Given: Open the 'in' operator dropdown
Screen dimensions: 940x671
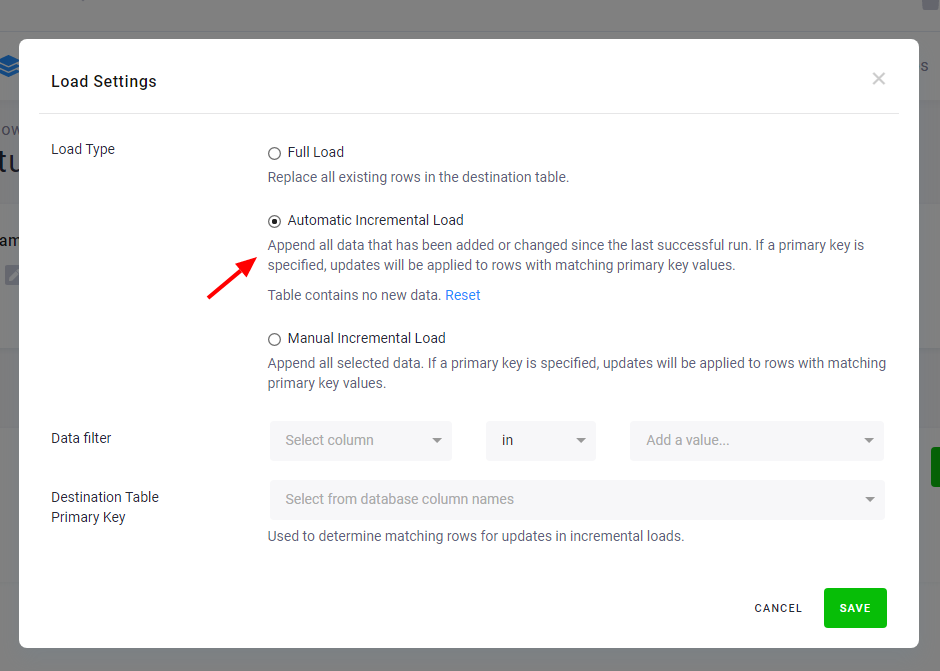Looking at the screenshot, I should point(541,441).
